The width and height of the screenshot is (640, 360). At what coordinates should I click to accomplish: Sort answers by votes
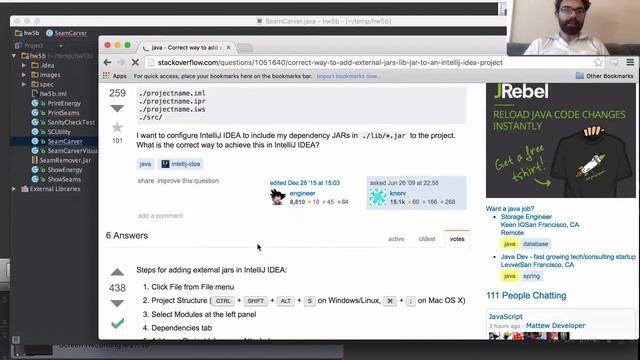457,239
